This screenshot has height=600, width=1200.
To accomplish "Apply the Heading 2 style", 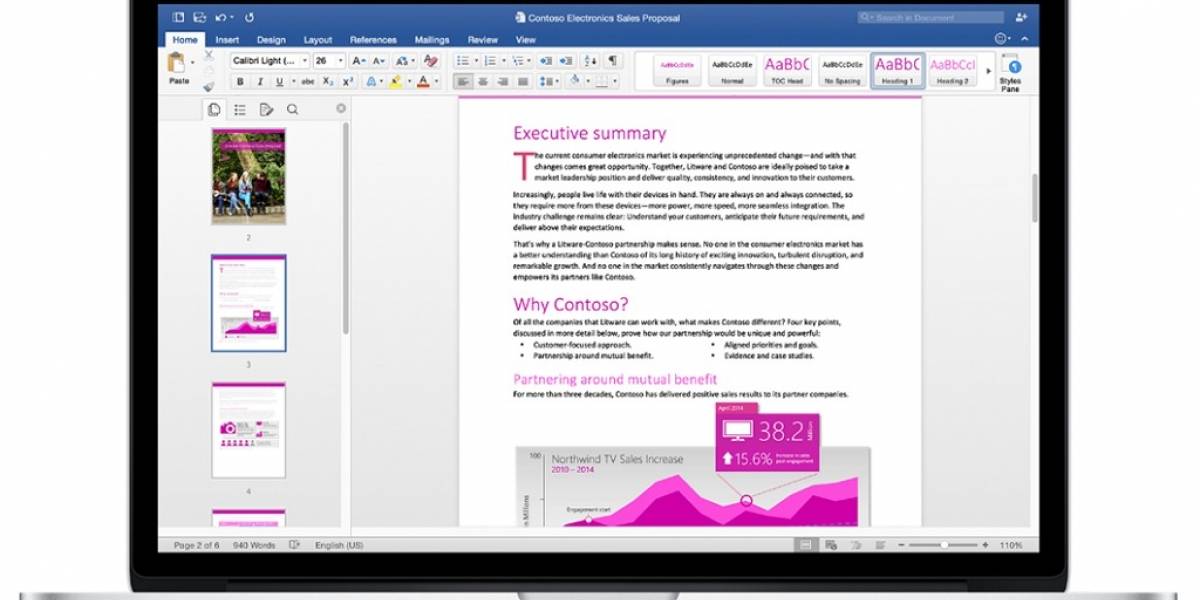I will tap(952, 70).
